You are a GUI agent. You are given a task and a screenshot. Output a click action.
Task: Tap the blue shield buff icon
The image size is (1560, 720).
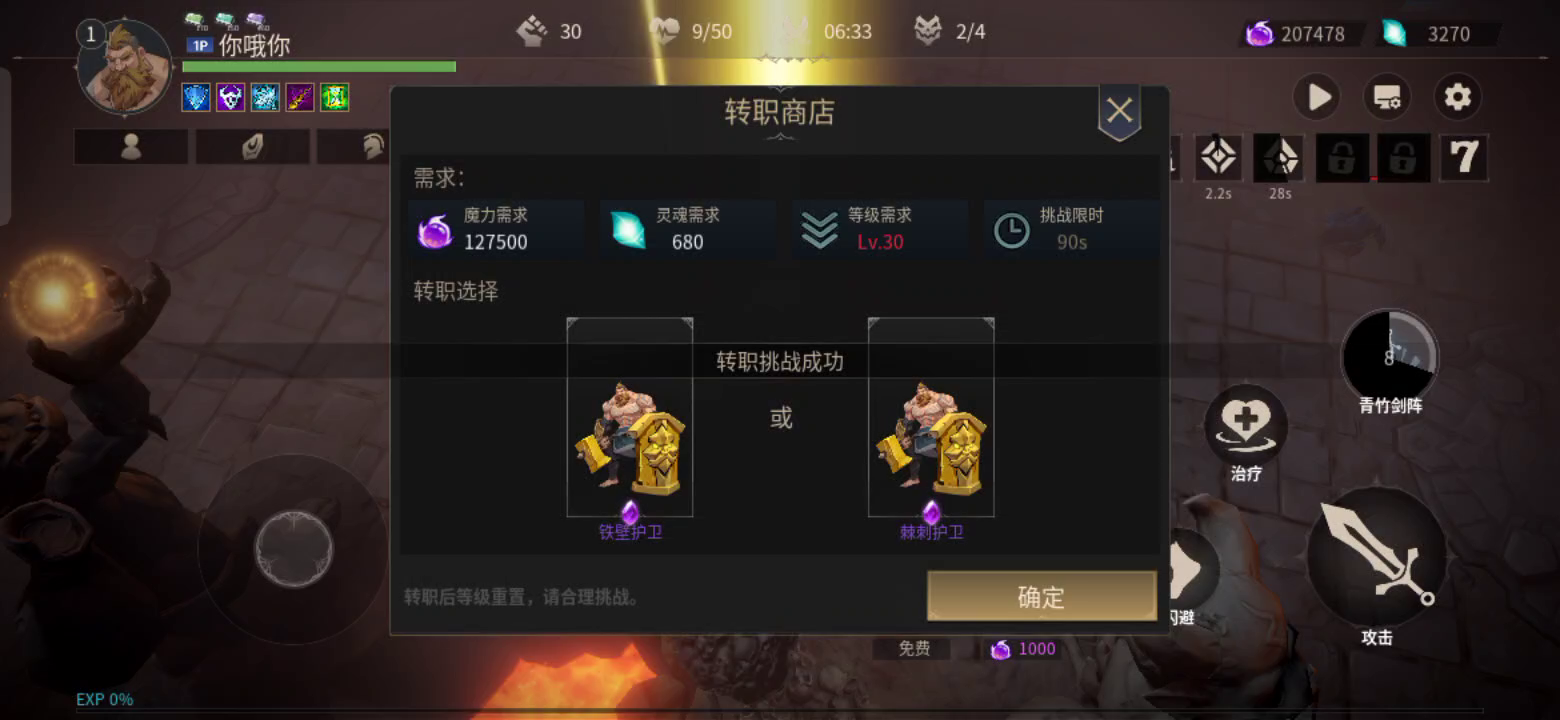tap(196, 97)
